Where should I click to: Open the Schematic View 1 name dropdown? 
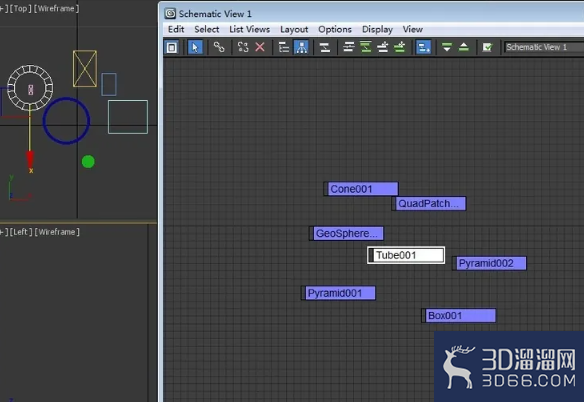point(544,47)
